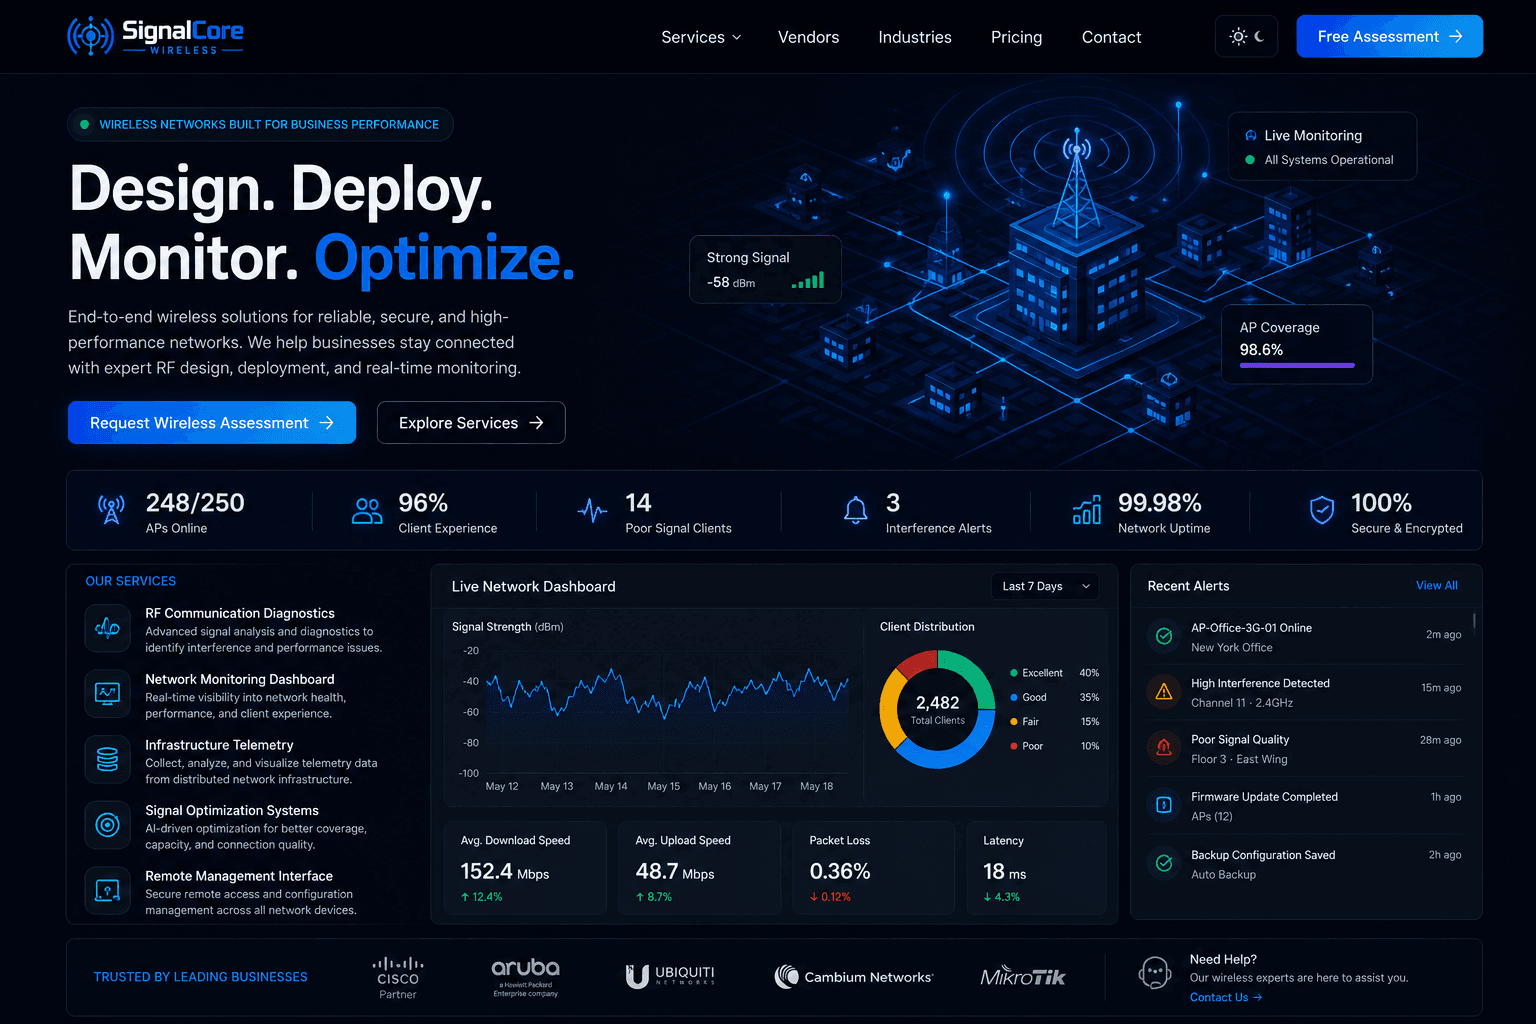
Task: Click the Client Distribution donut chart
Action: tap(937, 709)
